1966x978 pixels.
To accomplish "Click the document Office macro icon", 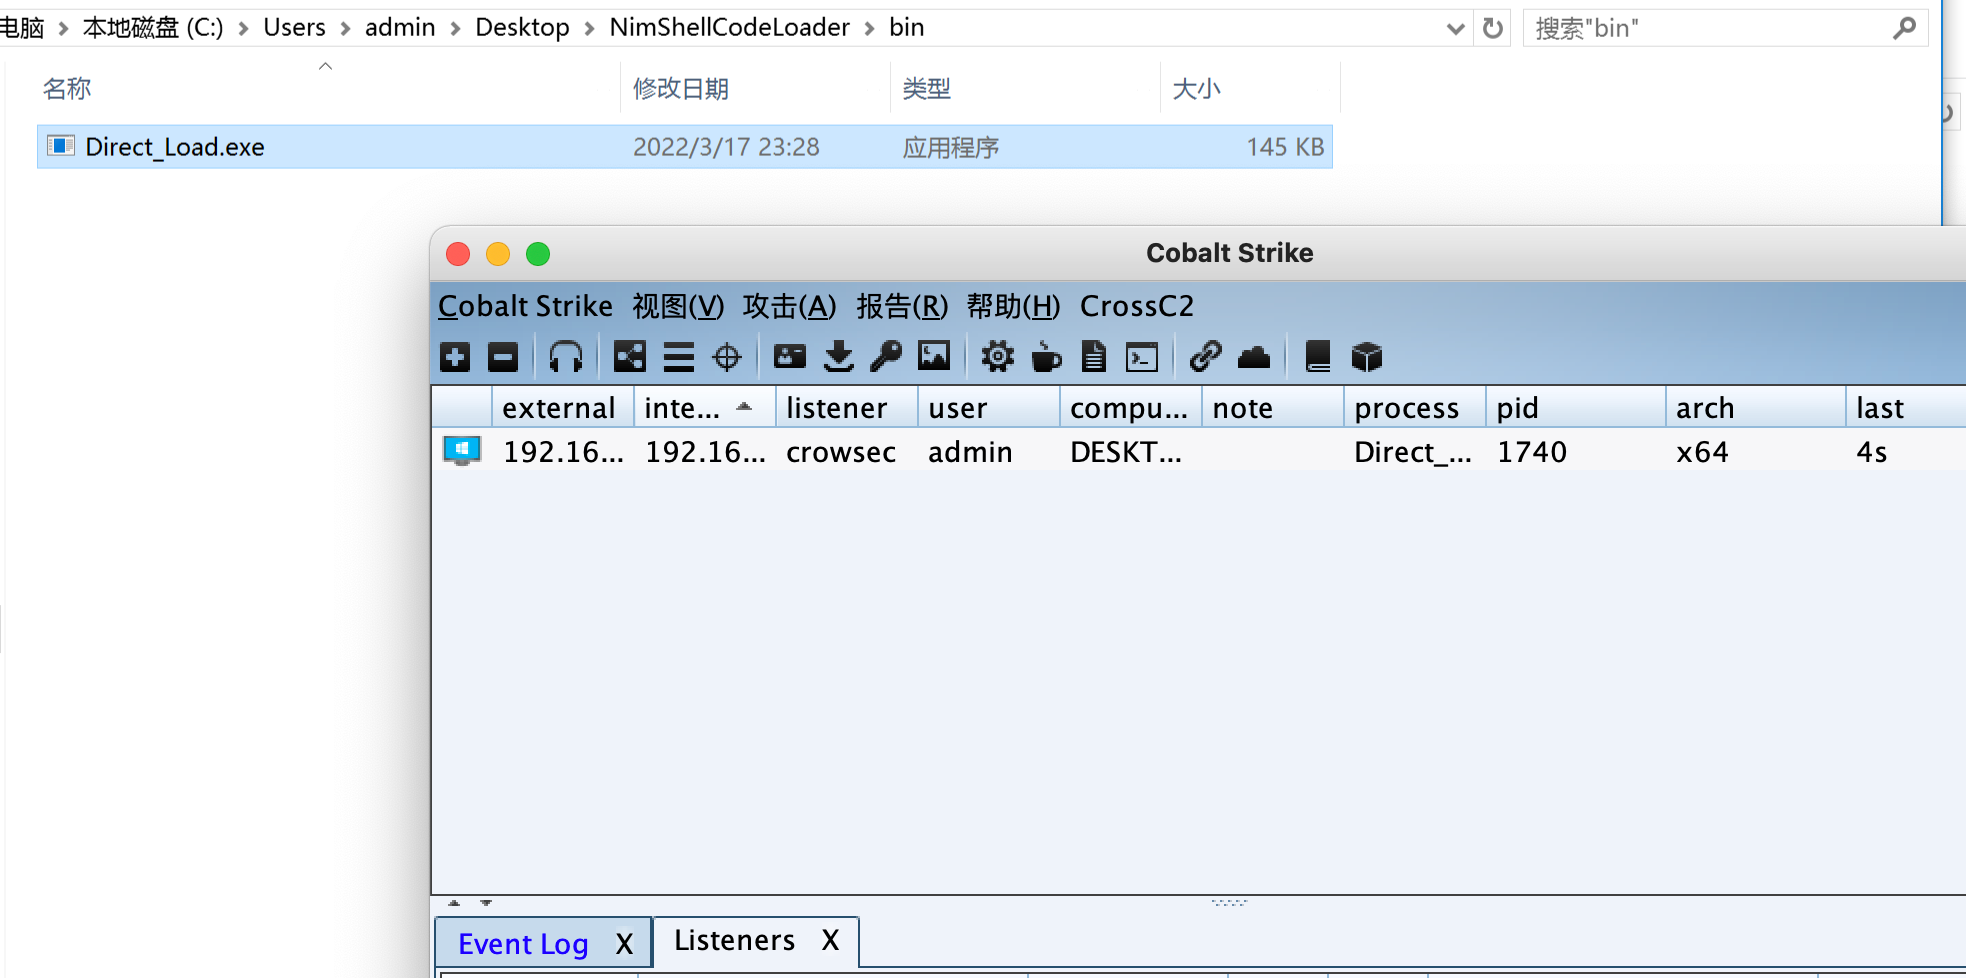I will (x=1094, y=357).
